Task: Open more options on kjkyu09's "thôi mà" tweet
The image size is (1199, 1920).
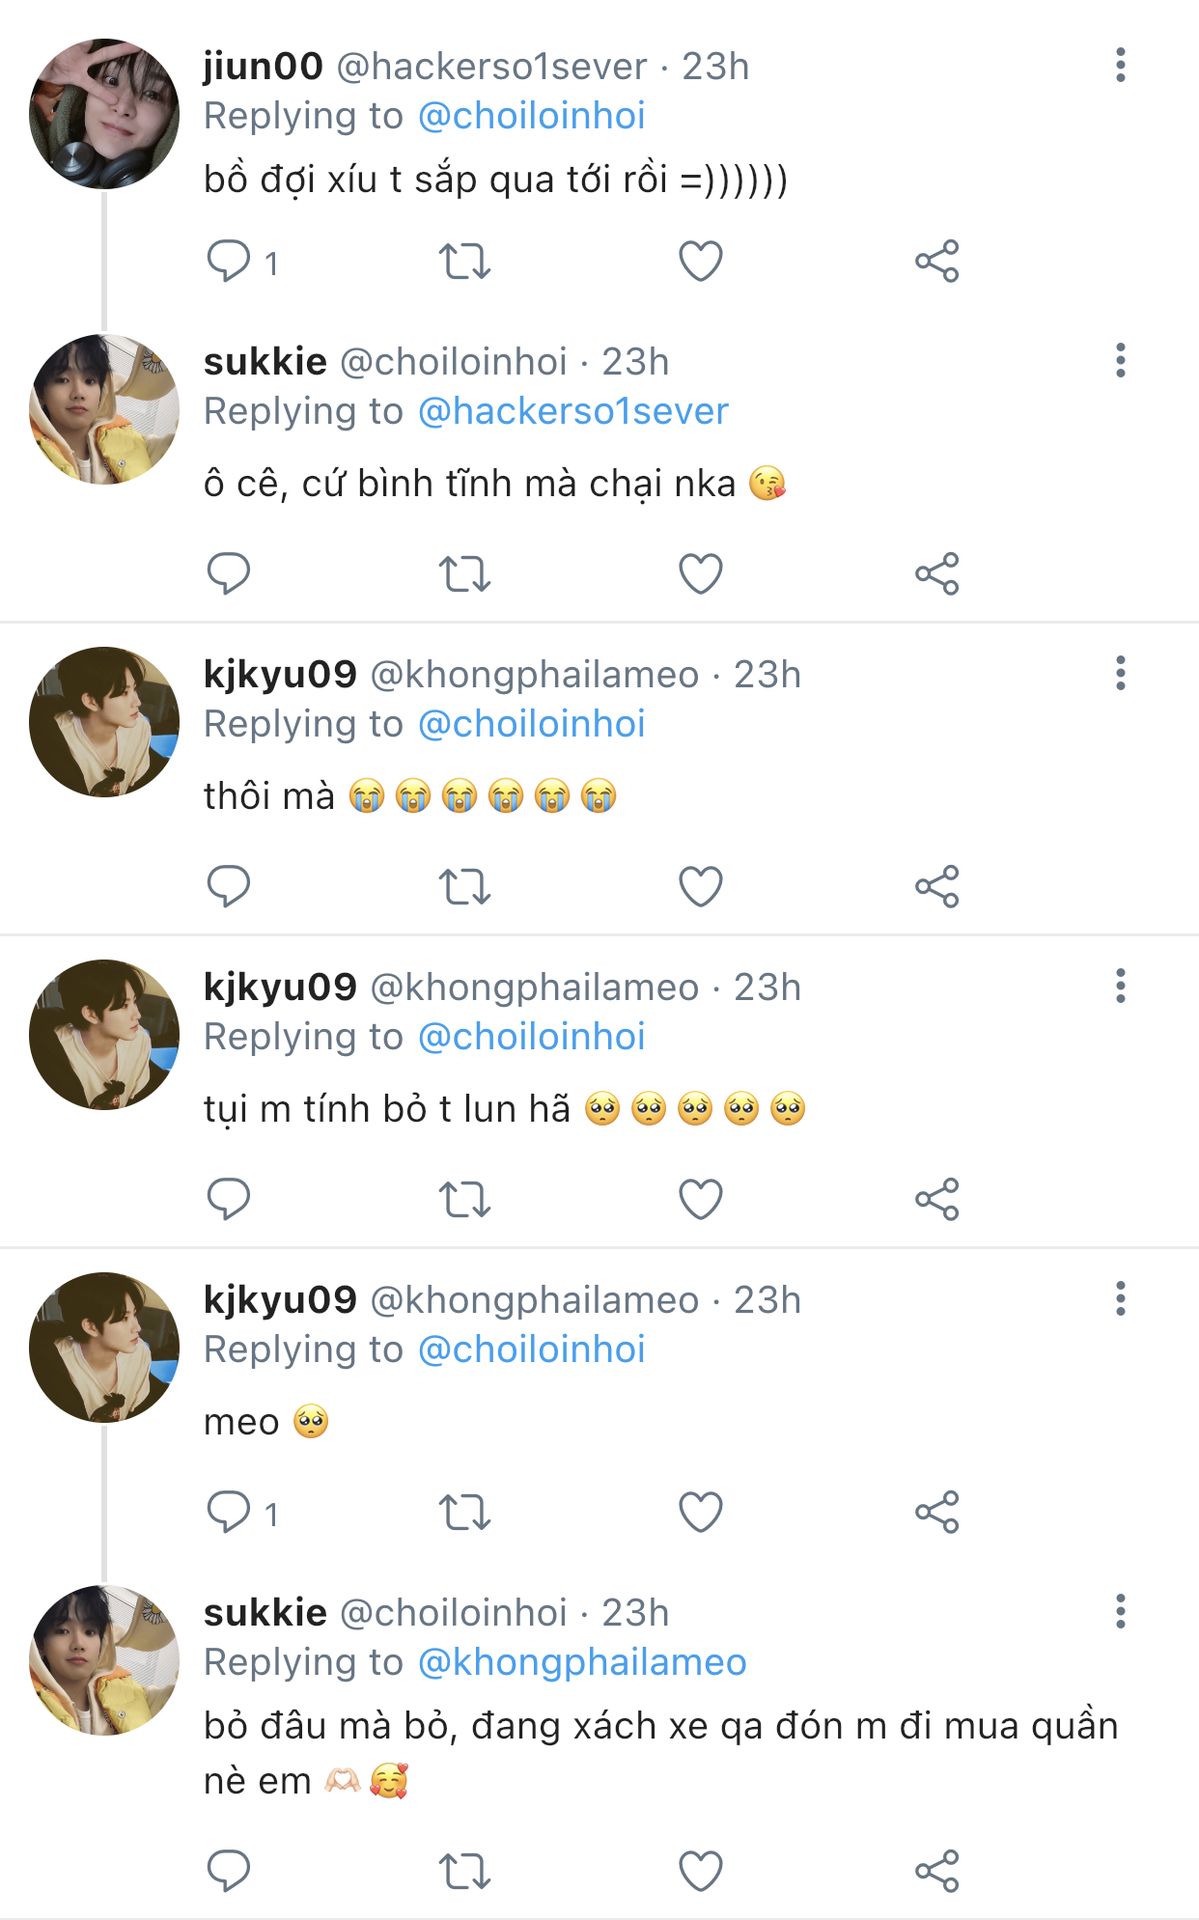Action: (1120, 674)
